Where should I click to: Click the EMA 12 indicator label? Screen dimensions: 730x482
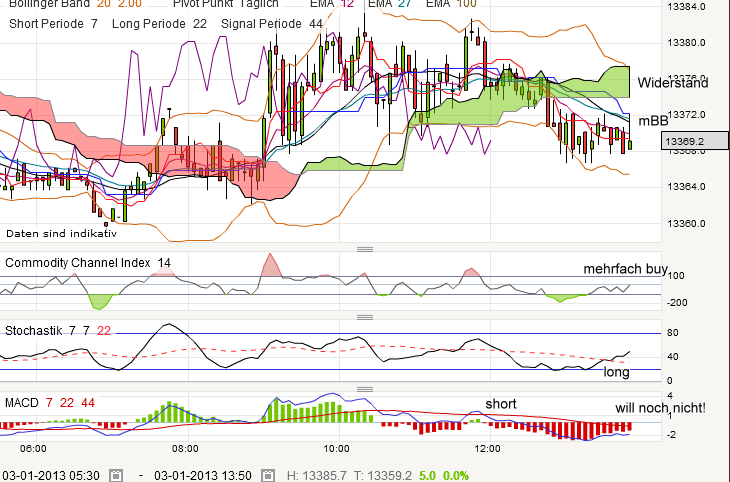[x=332, y=4]
